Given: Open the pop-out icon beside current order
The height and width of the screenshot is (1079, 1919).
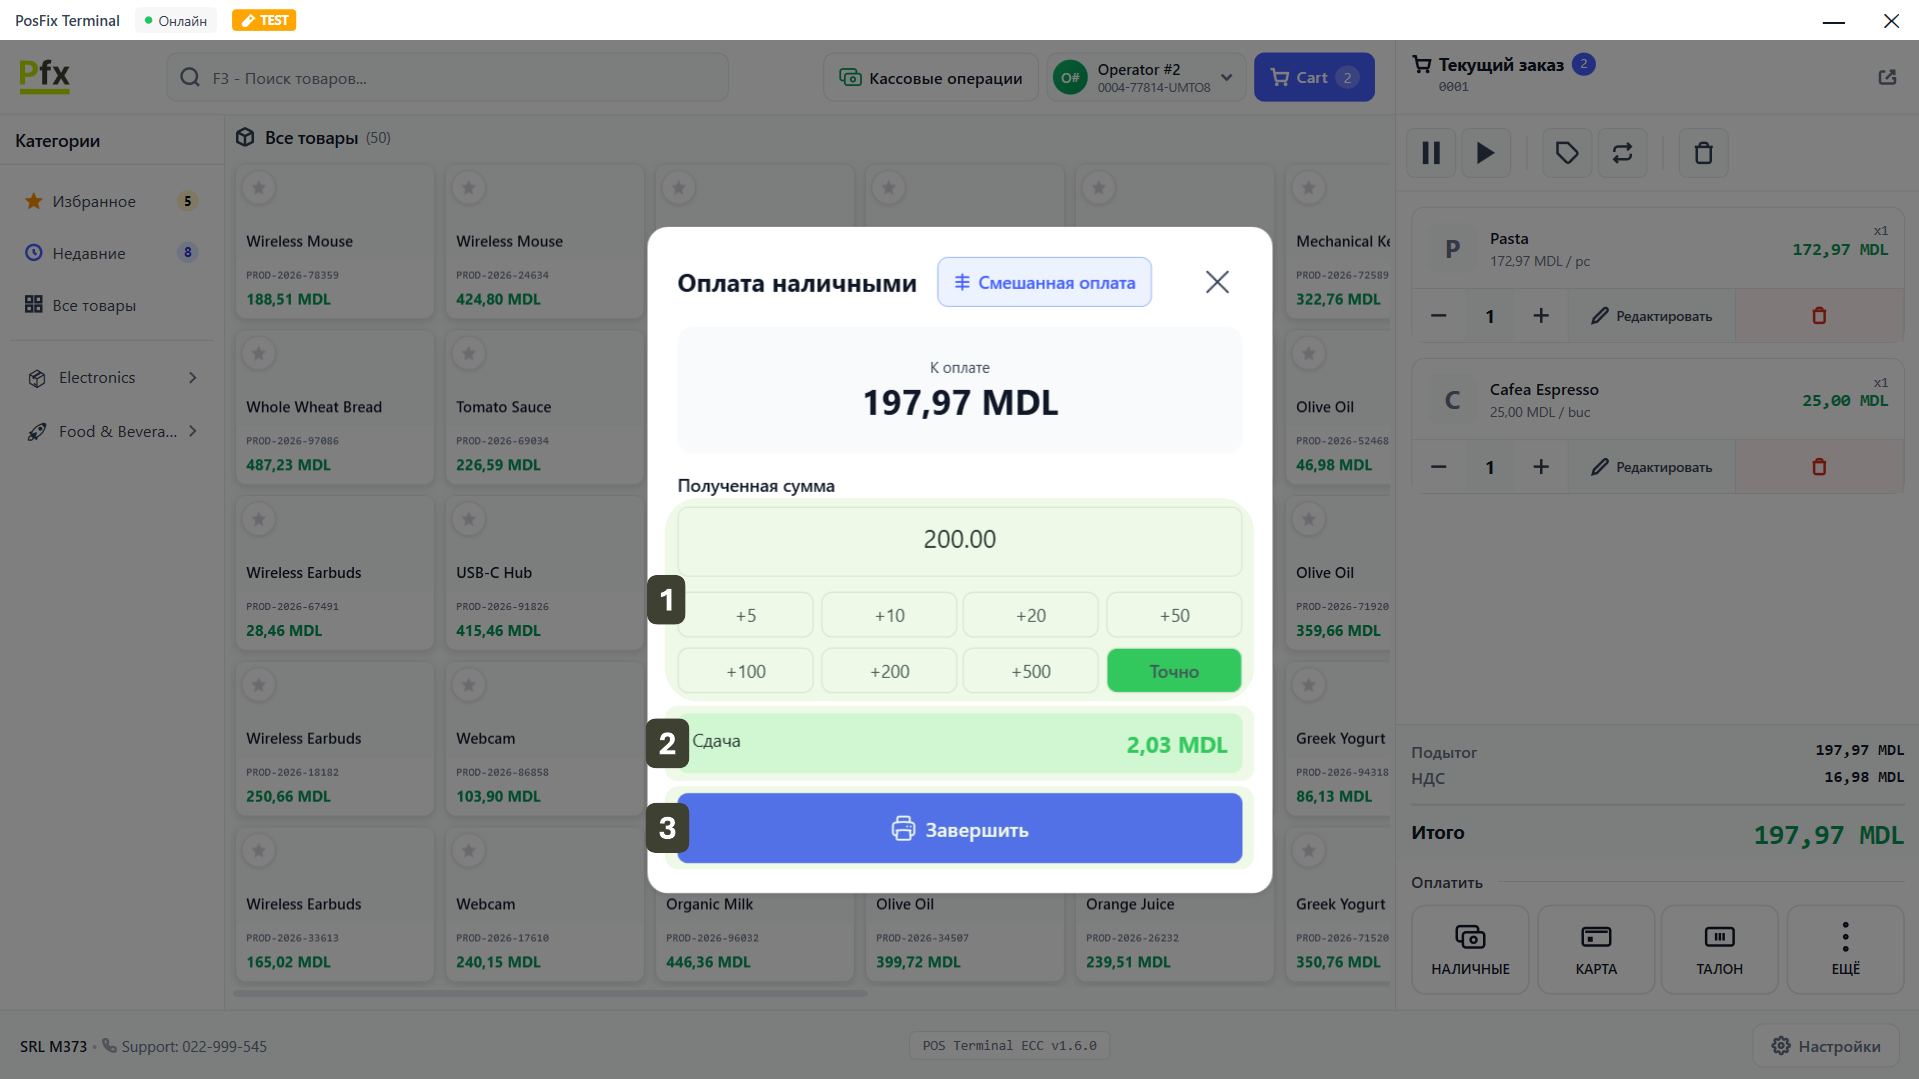Looking at the screenshot, I should [x=1887, y=77].
